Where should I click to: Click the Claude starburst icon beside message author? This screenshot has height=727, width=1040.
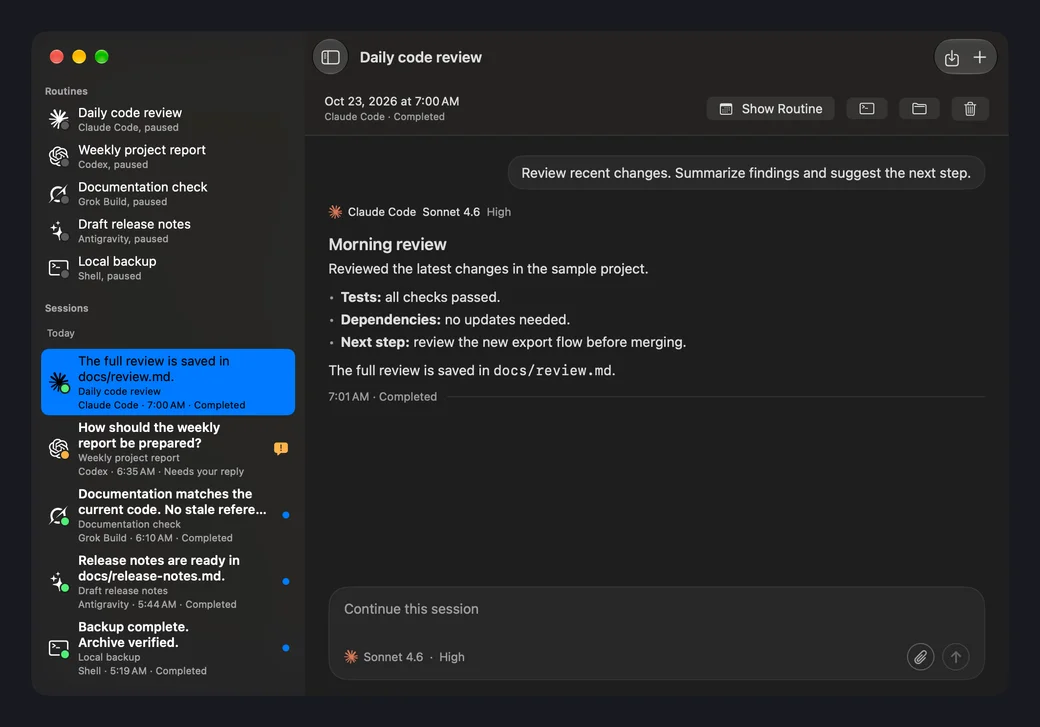point(336,212)
